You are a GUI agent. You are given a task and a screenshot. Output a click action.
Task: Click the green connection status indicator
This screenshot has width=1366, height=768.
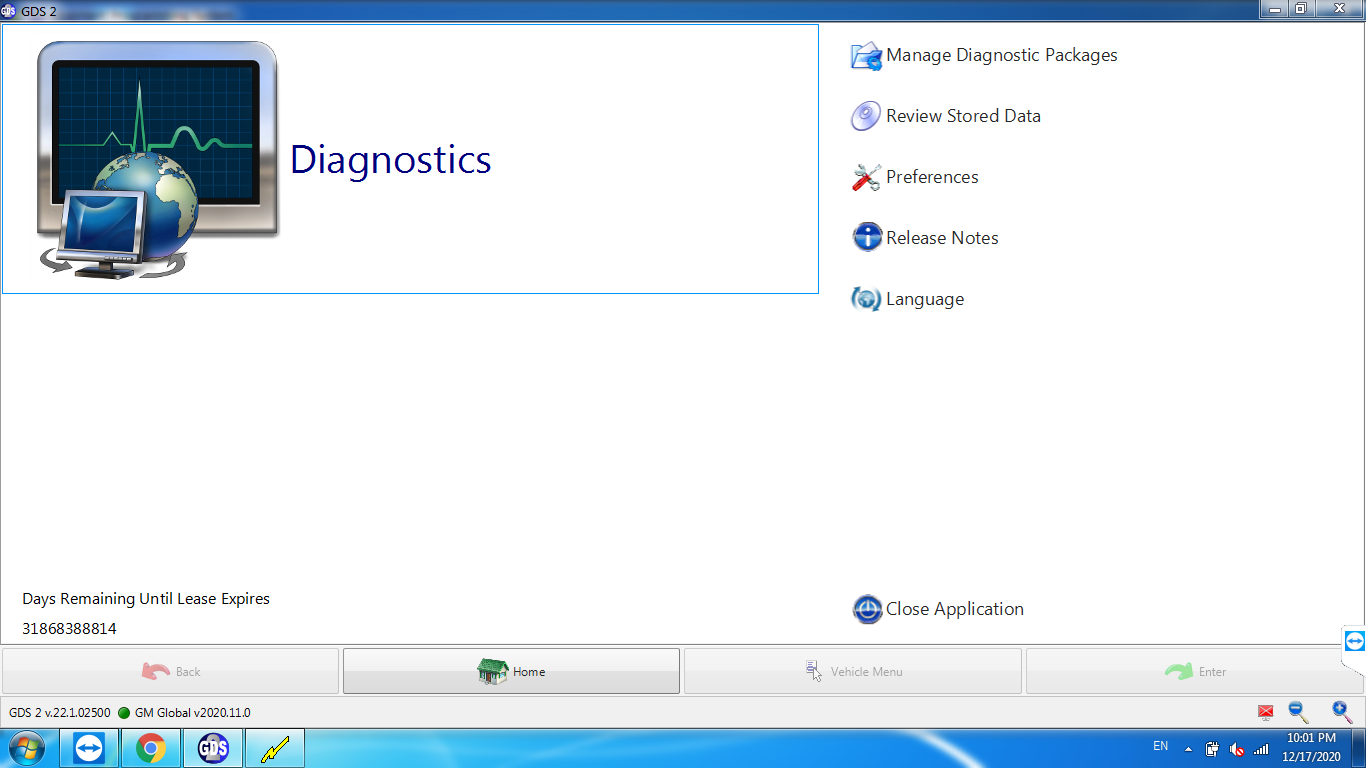(124, 713)
